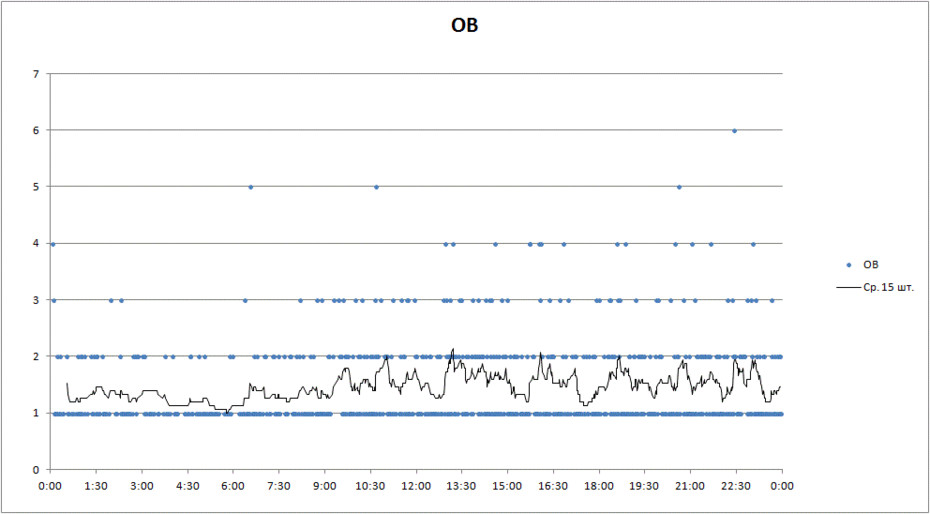The image size is (930, 514).
Task: Select the y-axis label 0
Action: pyautogui.click(x=36, y=470)
